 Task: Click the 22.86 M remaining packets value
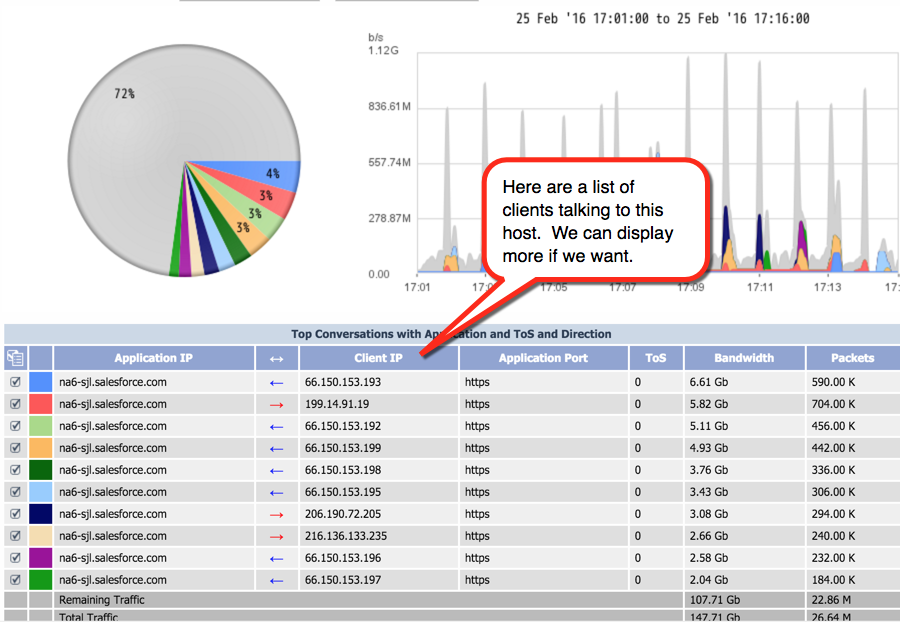click(x=831, y=600)
